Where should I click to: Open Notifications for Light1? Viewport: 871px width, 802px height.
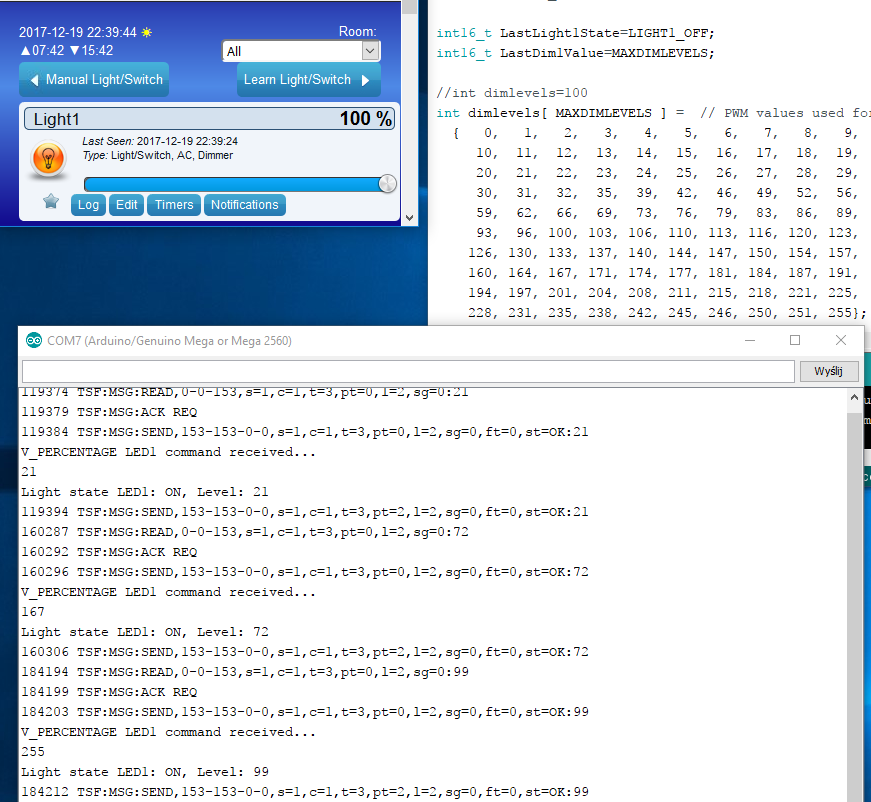pos(245,205)
